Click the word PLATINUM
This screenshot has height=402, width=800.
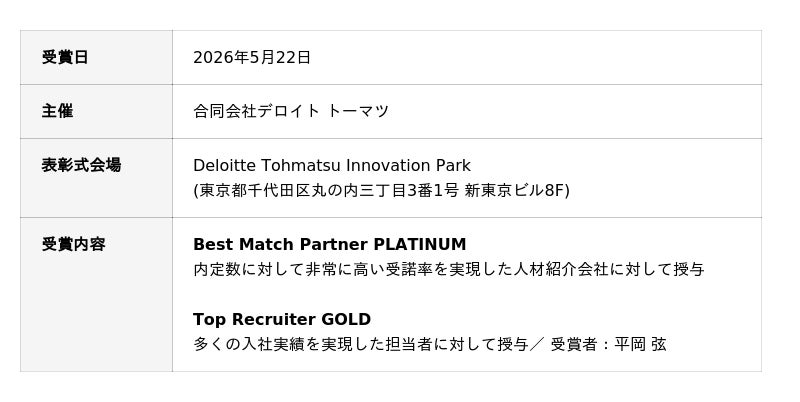[x=420, y=244]
